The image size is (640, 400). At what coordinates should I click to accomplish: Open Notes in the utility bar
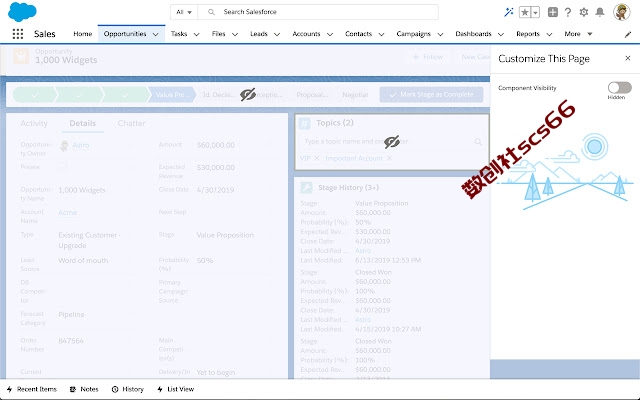coord(84,389)
